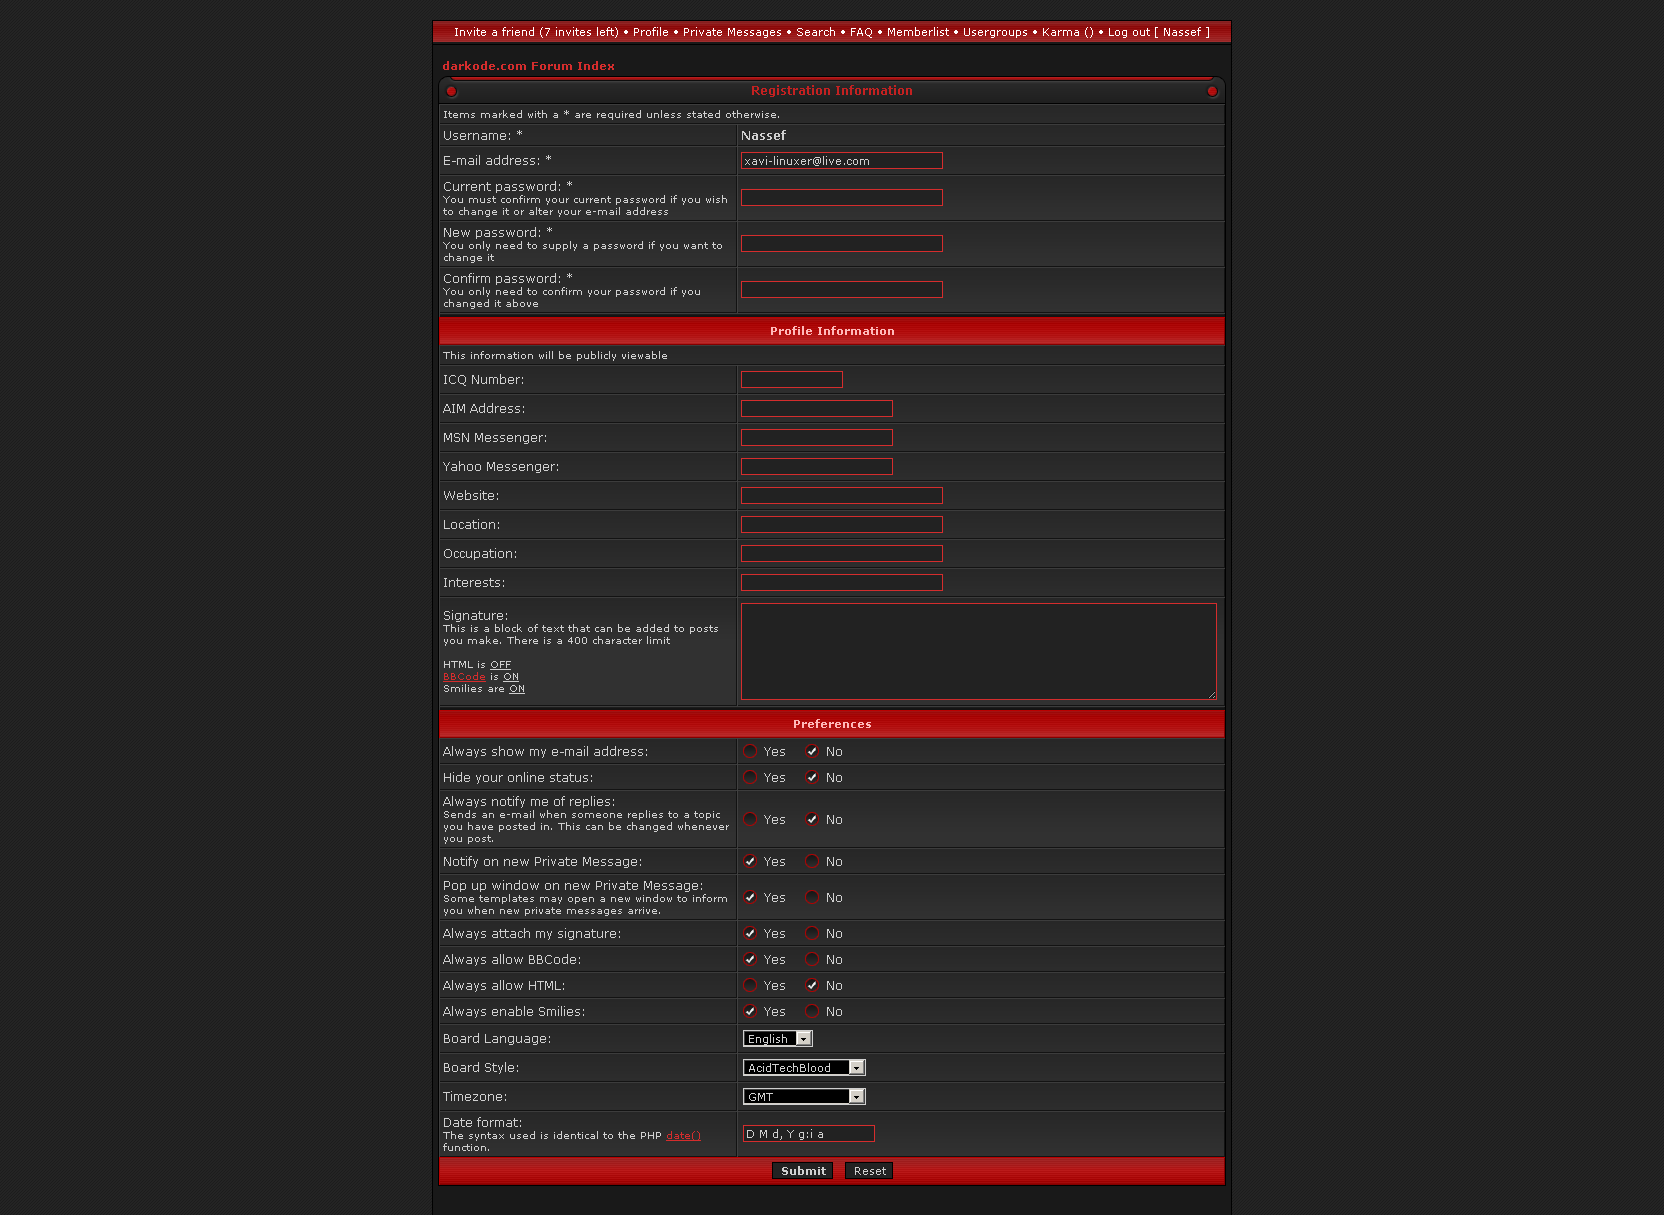The width and height of the screenshot is (1664, 1215).
Task: Open Private Messages in top navigation
Action: 732,32
